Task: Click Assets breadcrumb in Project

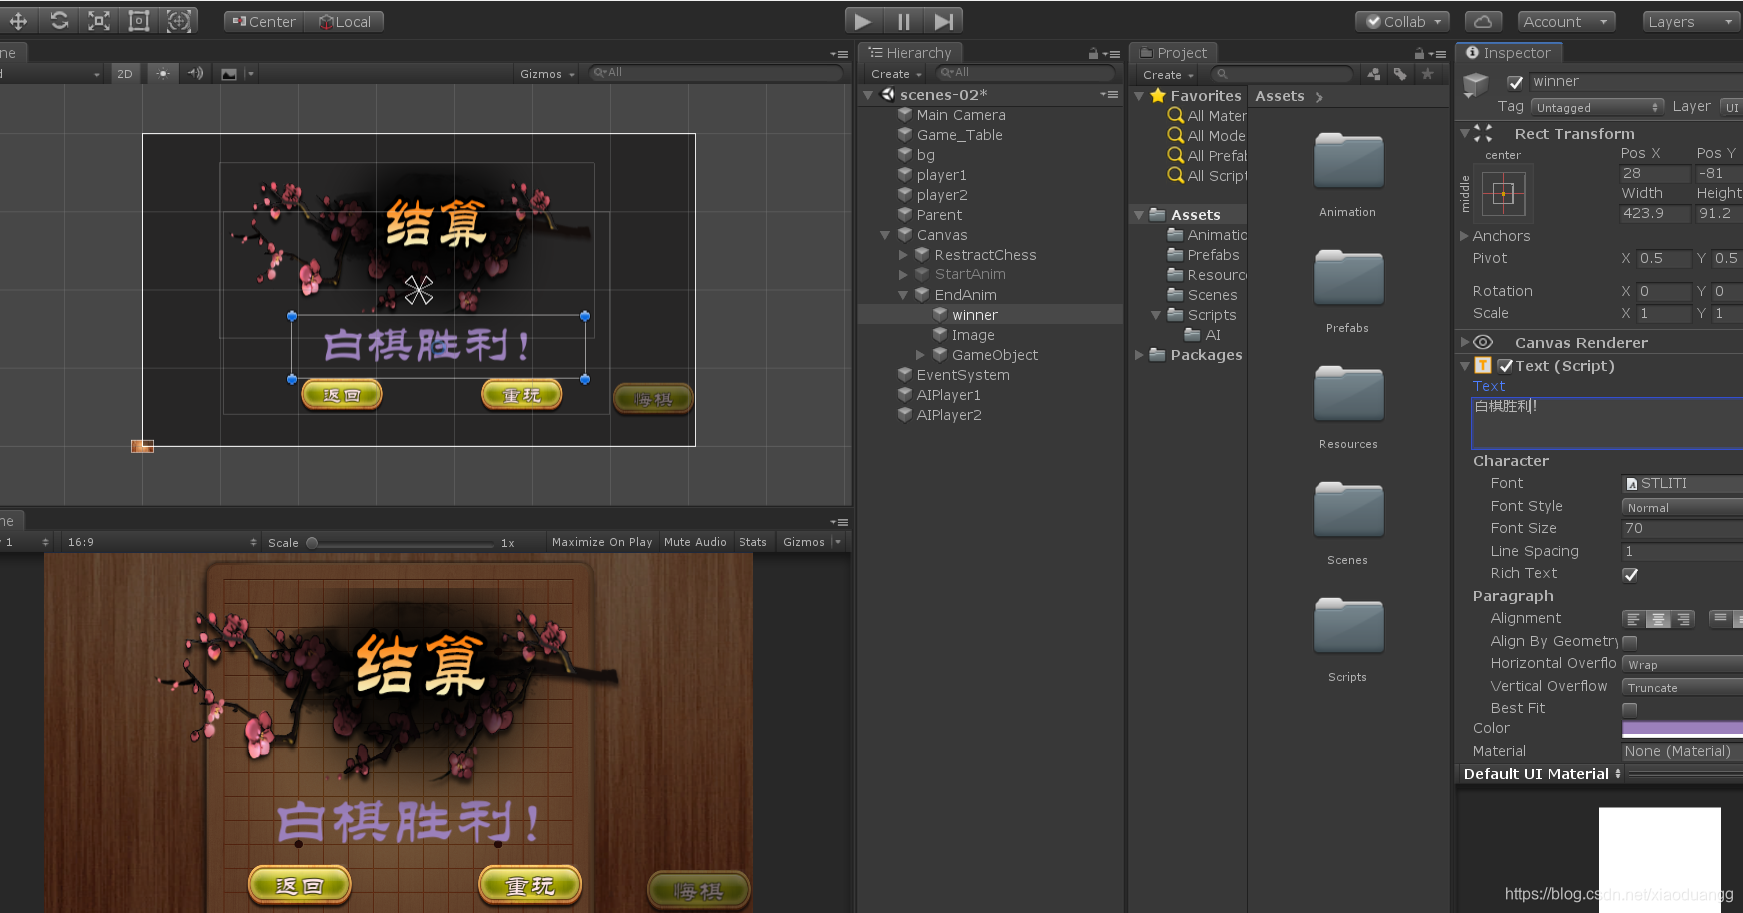Action: (1279, 96)
